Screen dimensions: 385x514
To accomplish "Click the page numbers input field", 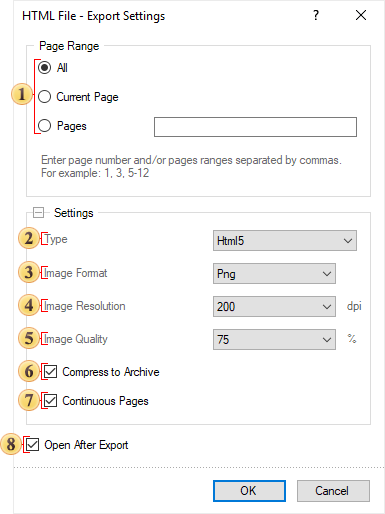I will (255, 127).
